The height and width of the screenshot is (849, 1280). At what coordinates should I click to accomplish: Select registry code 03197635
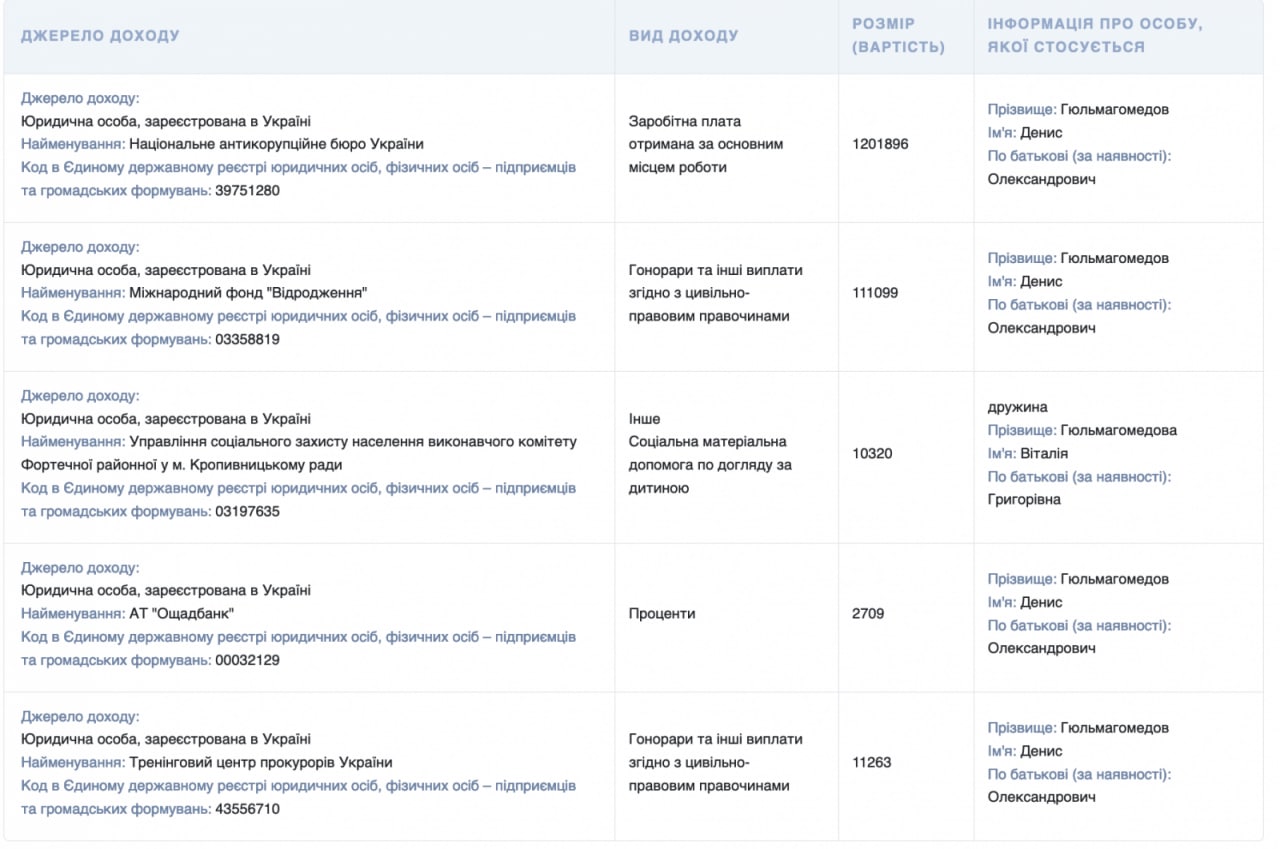tap(247, 511)
